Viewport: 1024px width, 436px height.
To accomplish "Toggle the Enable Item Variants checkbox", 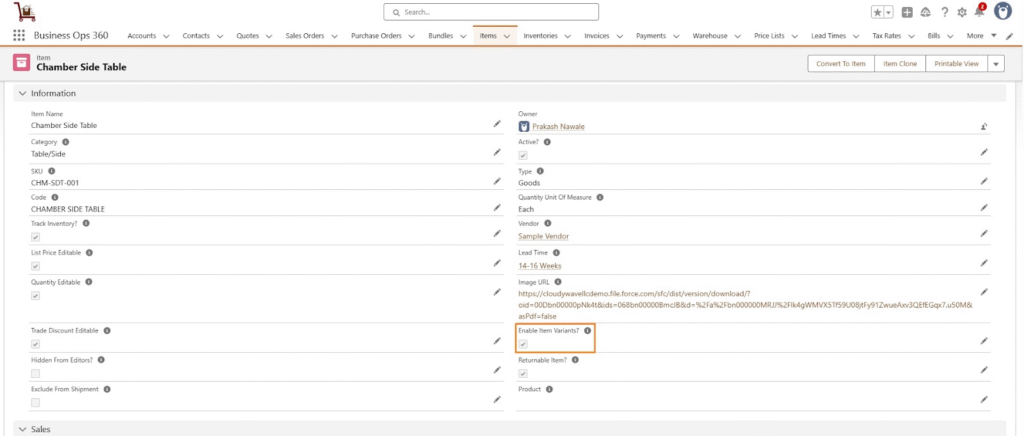I will coord(523,343).
